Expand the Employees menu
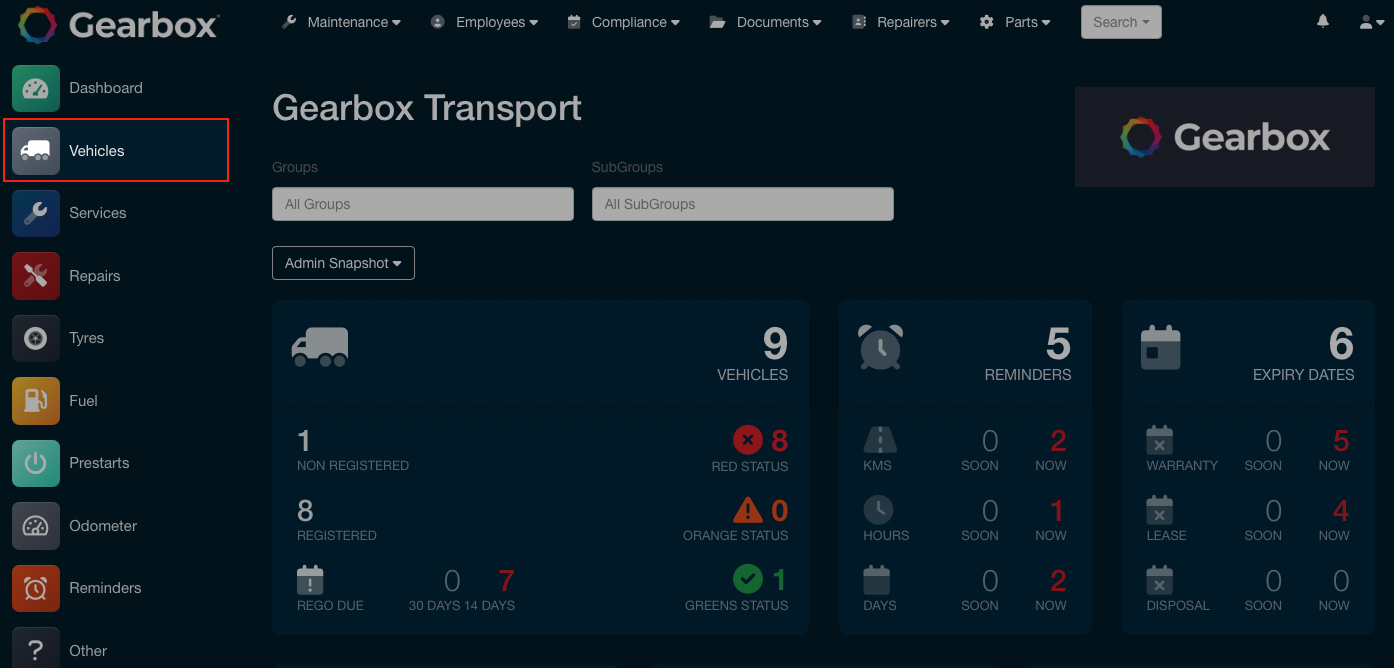 pos(484,22)
